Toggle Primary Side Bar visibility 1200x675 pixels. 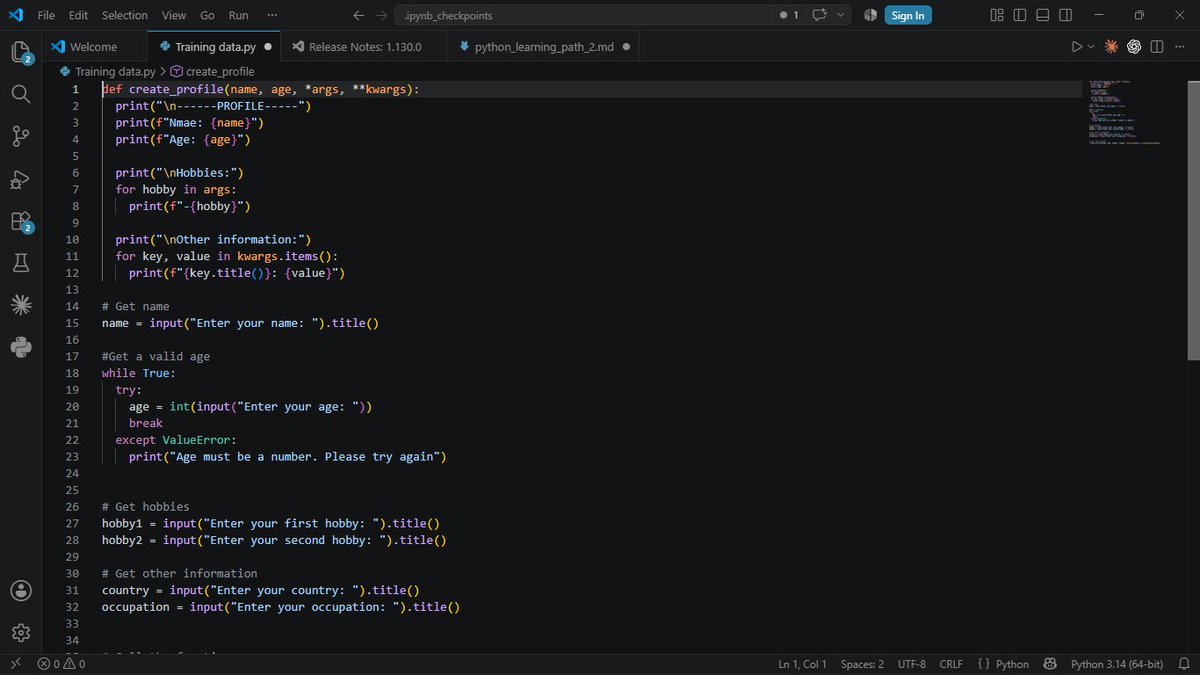(1020, 15)
